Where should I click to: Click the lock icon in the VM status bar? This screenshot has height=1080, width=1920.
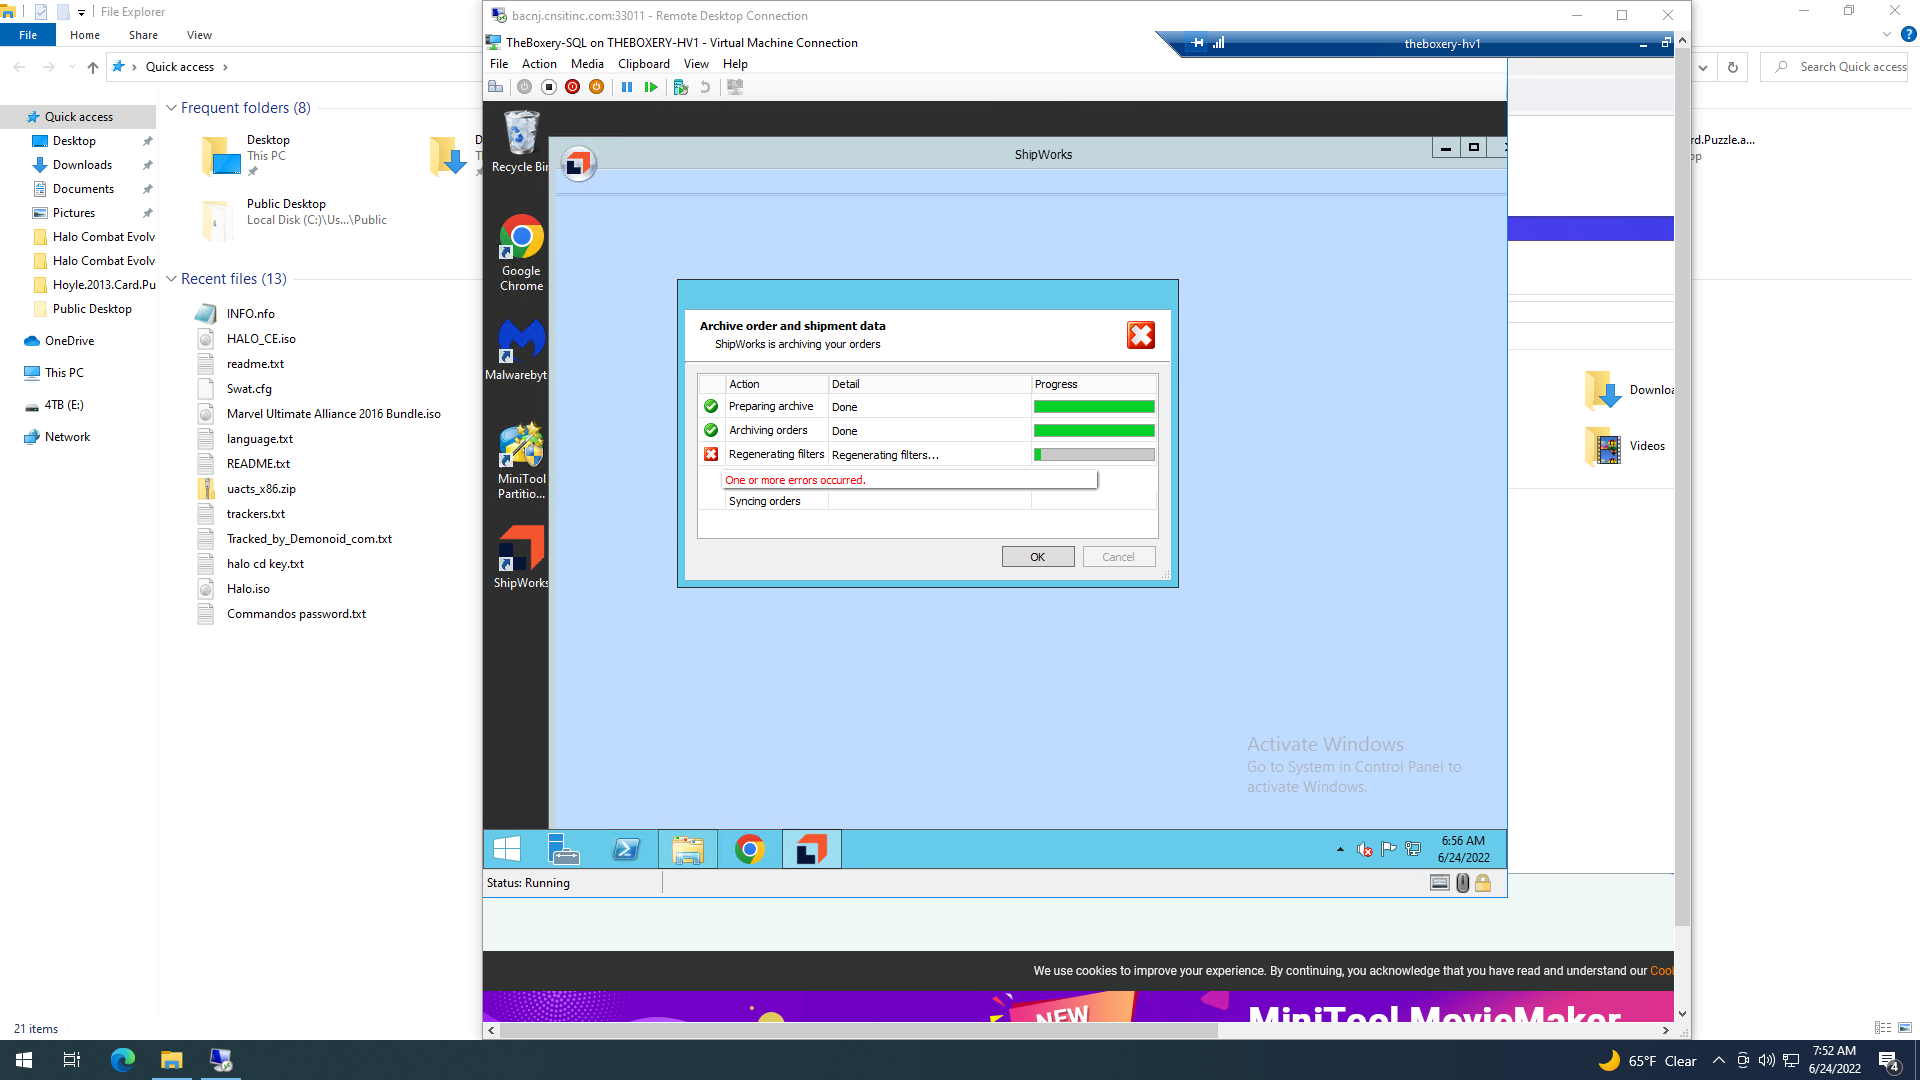pos(1483,883)
